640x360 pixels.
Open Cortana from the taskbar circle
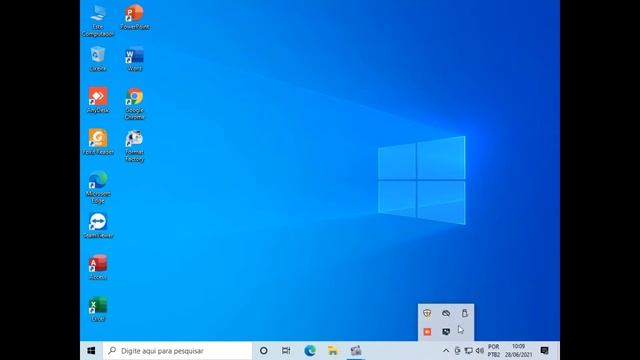264,351
